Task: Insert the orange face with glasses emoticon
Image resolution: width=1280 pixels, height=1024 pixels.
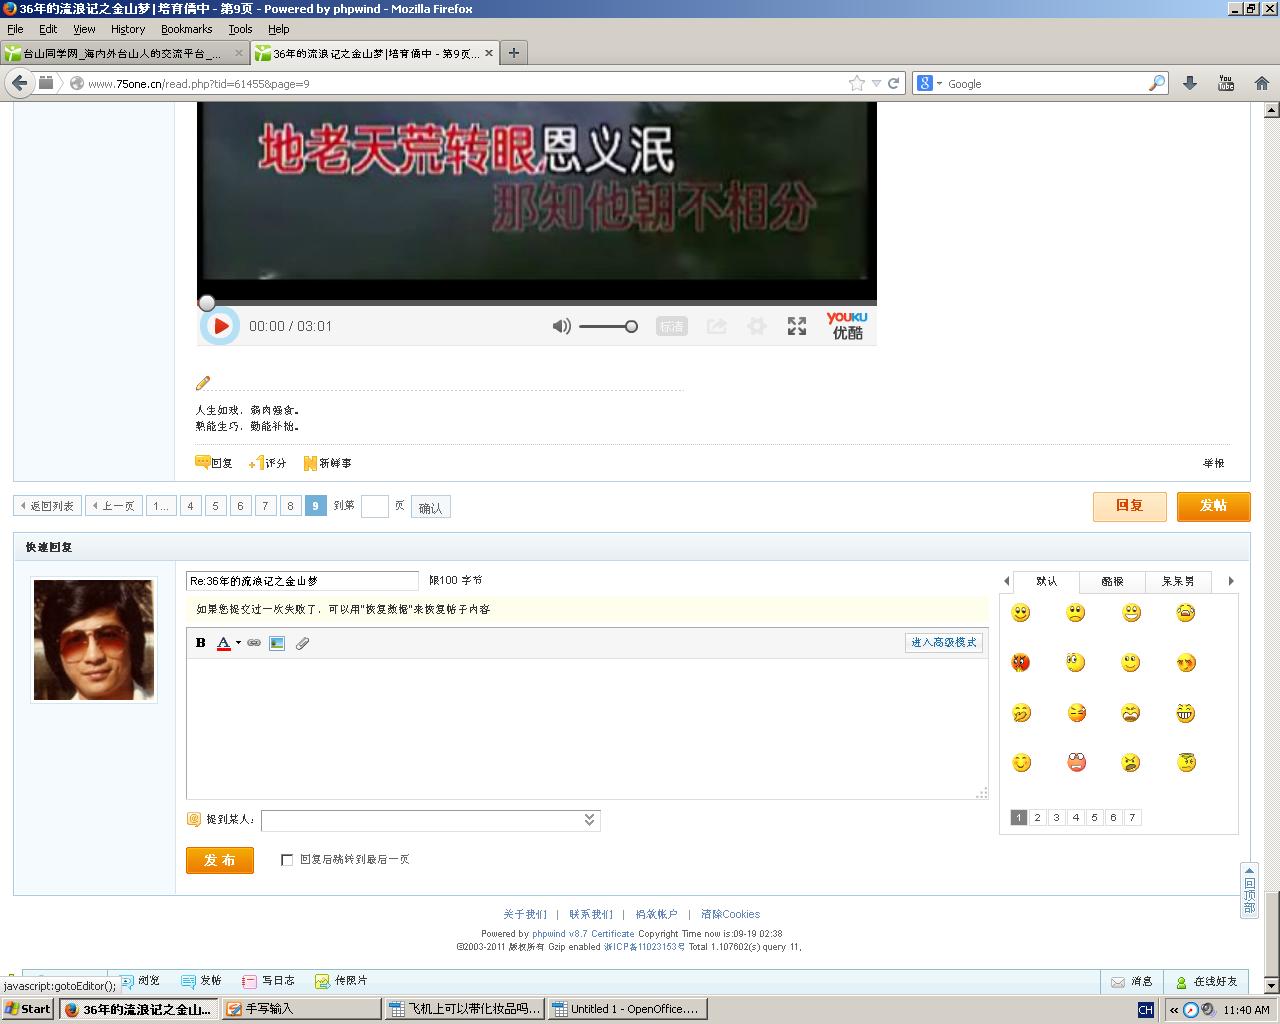Action: tap(1076, 763)
